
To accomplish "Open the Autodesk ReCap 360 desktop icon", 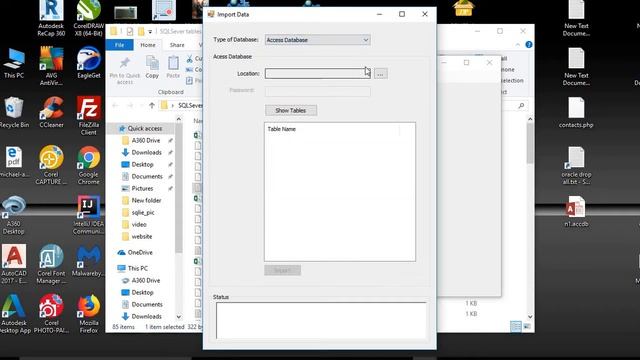I will 51,18.
